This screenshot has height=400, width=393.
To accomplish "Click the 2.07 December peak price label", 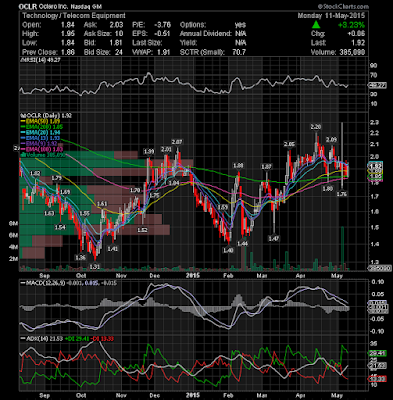I will (177, 142).
